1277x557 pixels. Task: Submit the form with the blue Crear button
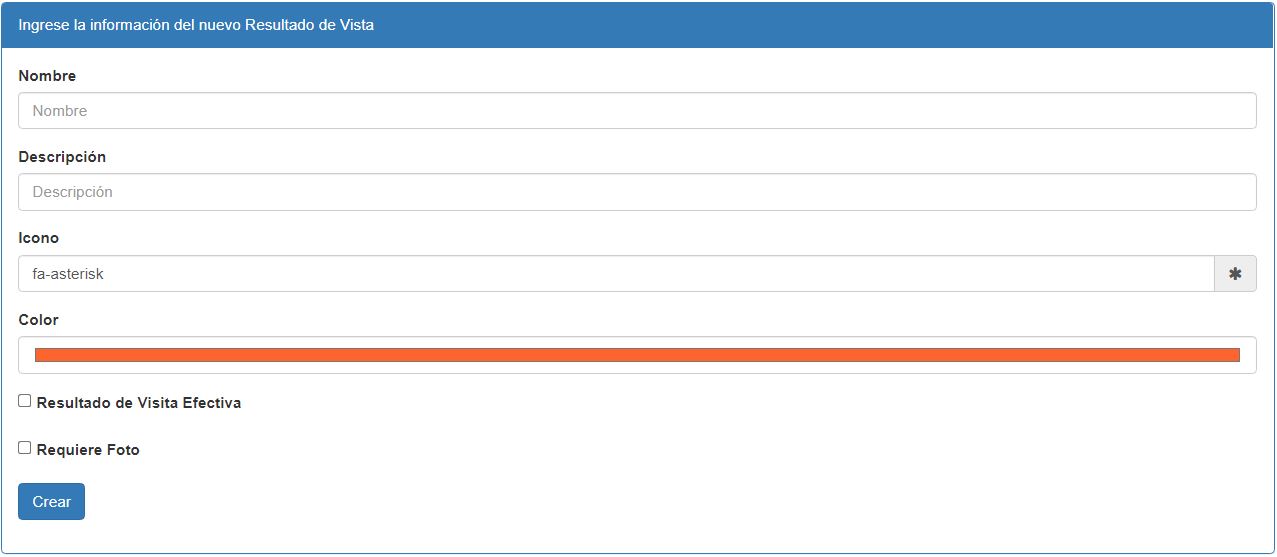pyautogui.click(x=51, y=502)
